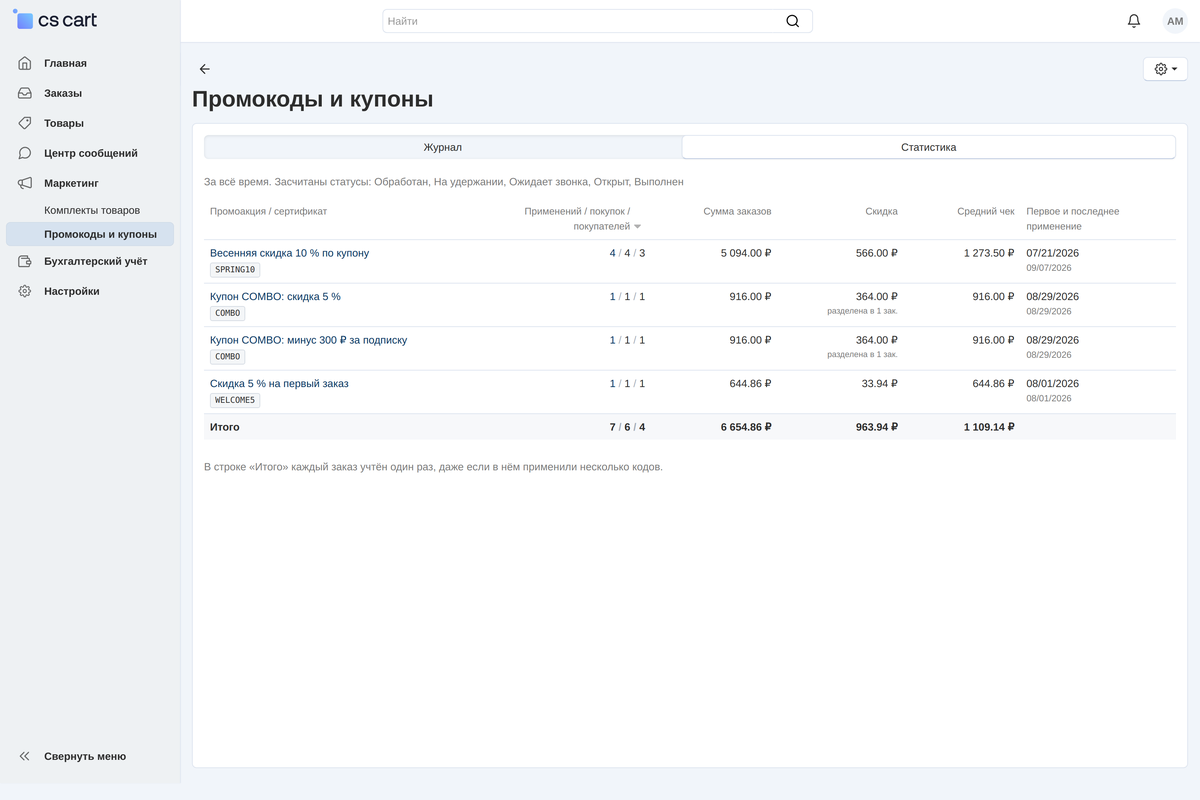The height and width of the screenshot is (800, 1200).
Task: Open Скидка 5 % на первый заказ
Action: 279,384
